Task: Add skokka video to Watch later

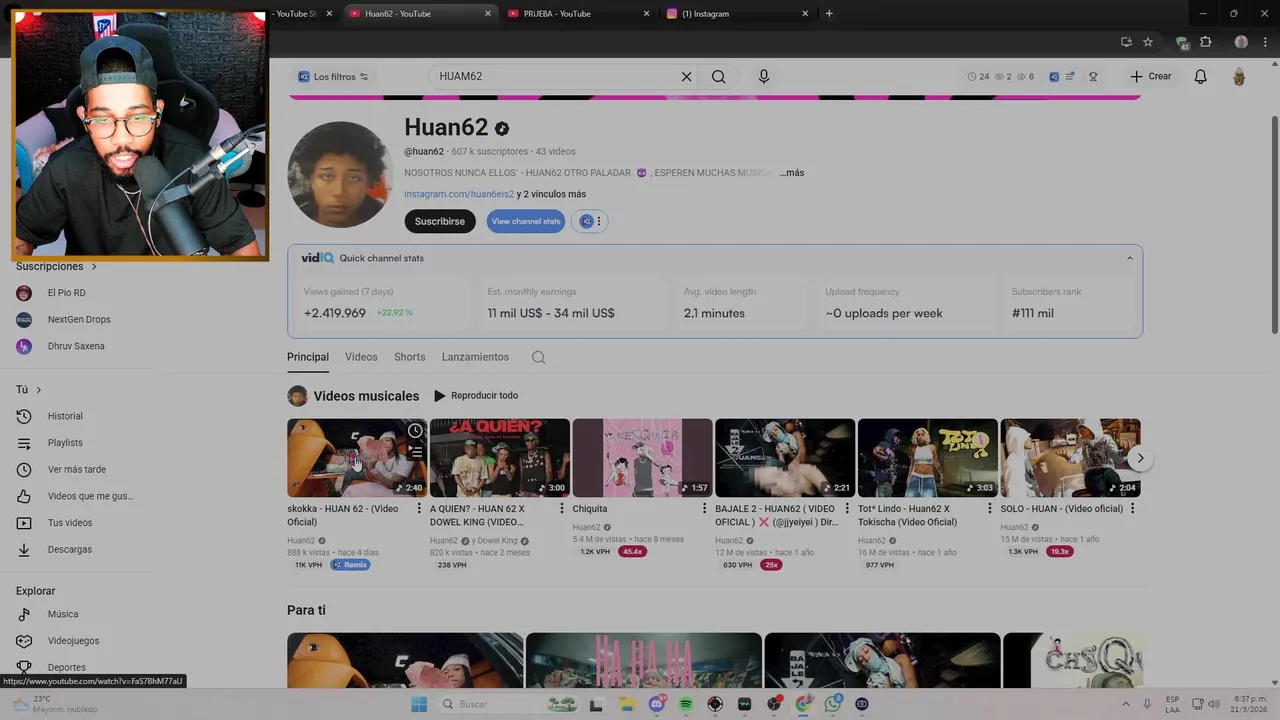Action: pos(415,431)
